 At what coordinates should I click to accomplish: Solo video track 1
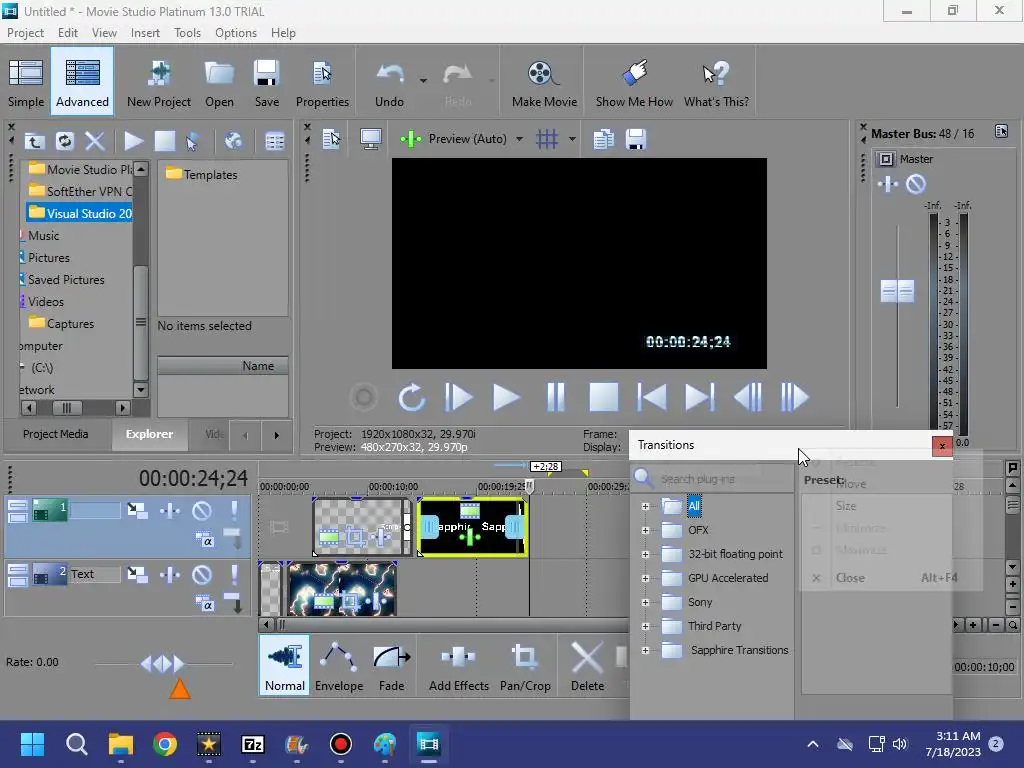click(234, 510)
